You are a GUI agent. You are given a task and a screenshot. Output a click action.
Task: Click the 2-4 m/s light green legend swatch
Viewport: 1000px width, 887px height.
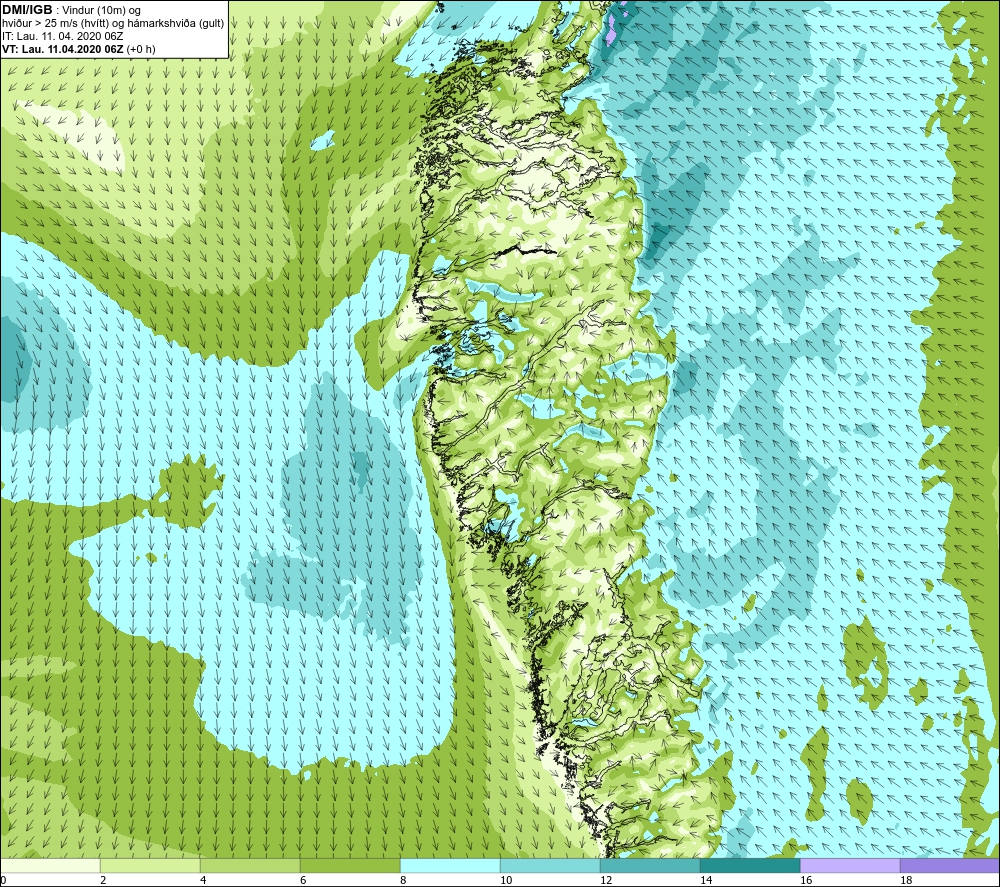[x=150, y=865]
